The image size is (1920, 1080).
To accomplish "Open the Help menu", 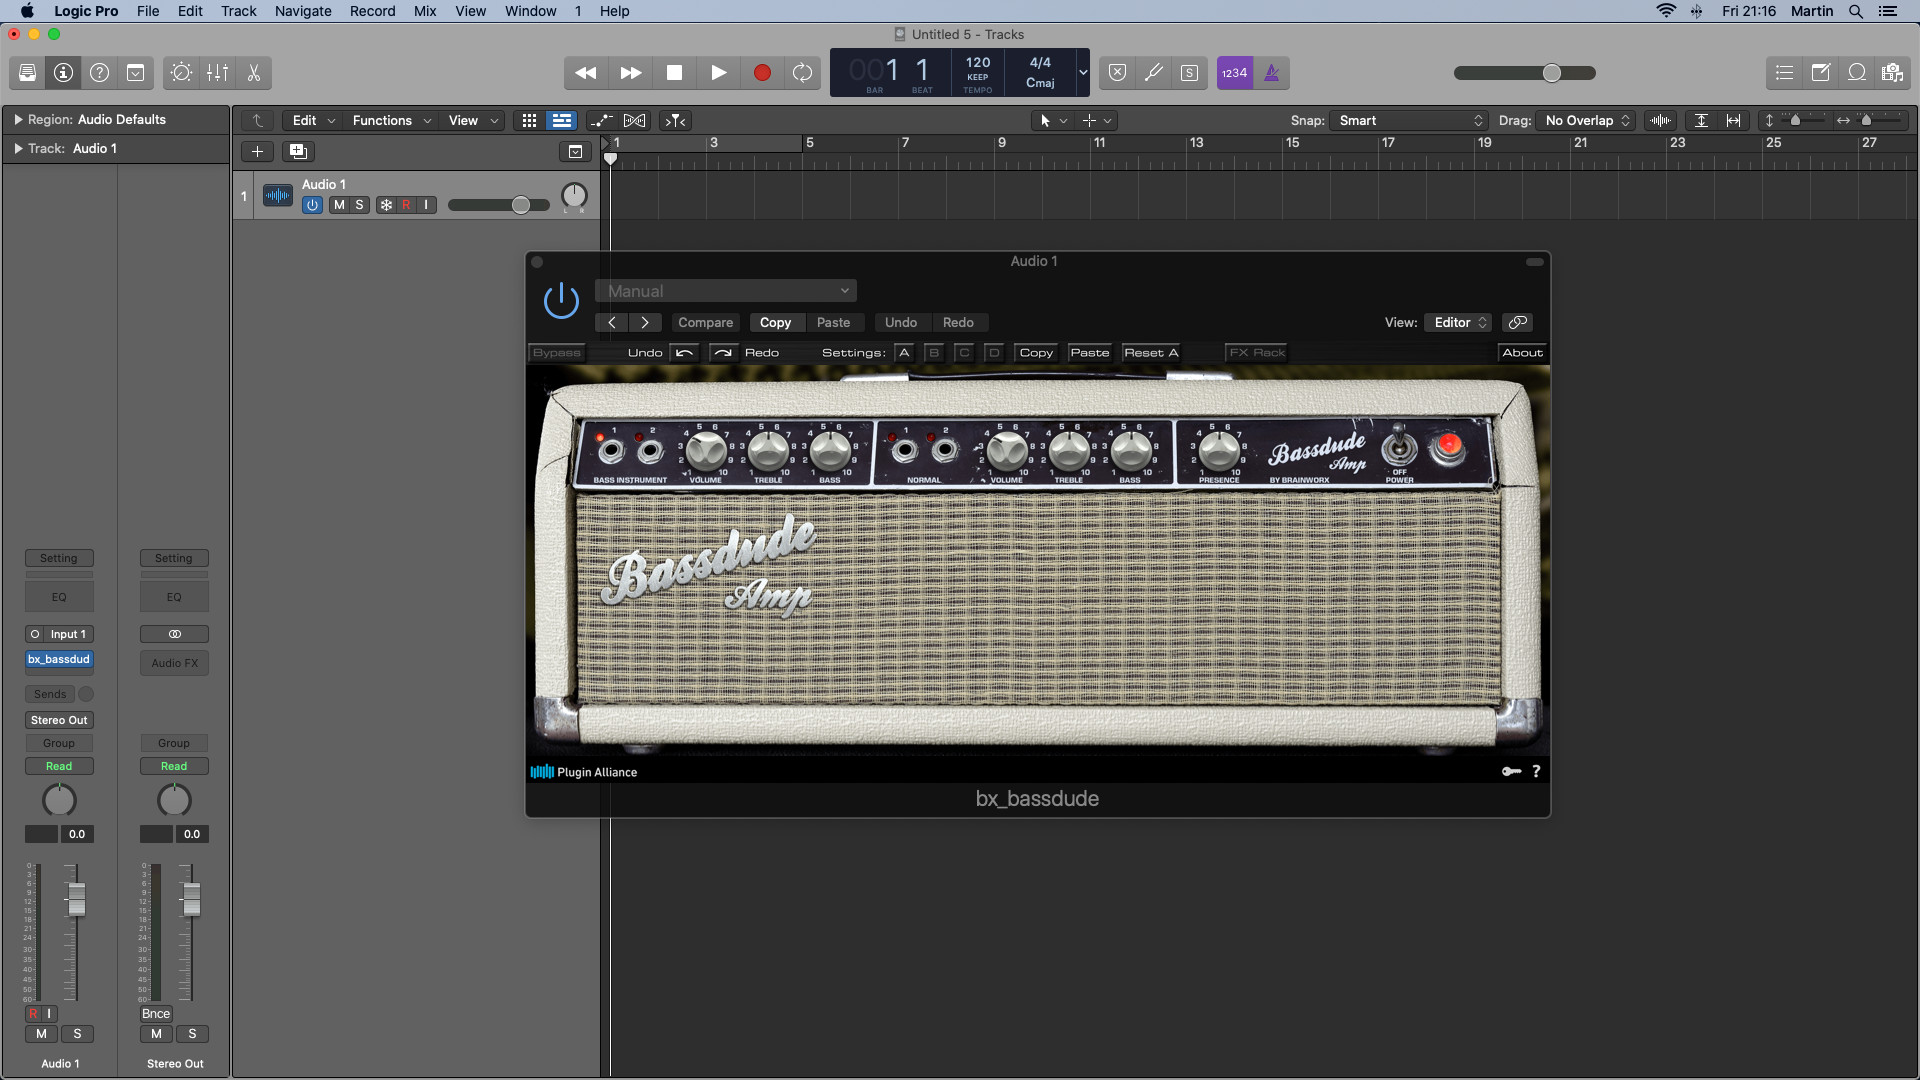I will [614, 11].
